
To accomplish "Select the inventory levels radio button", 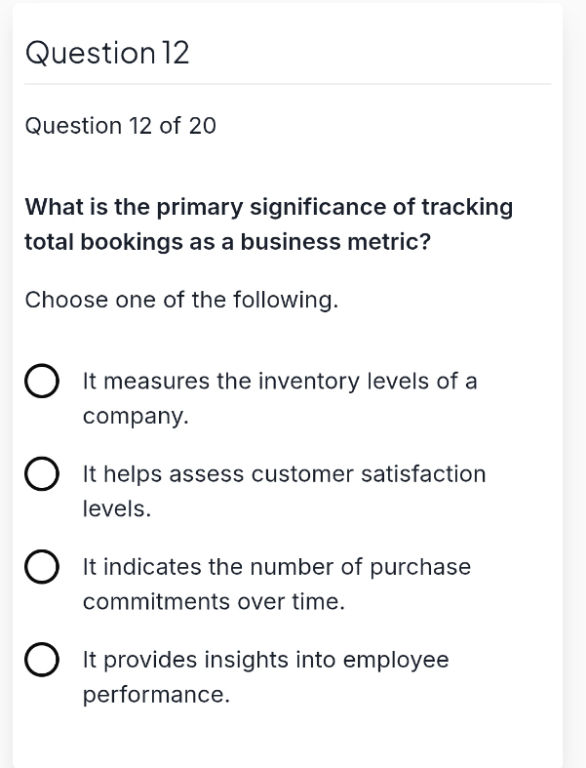I will [x=42, y=381].
